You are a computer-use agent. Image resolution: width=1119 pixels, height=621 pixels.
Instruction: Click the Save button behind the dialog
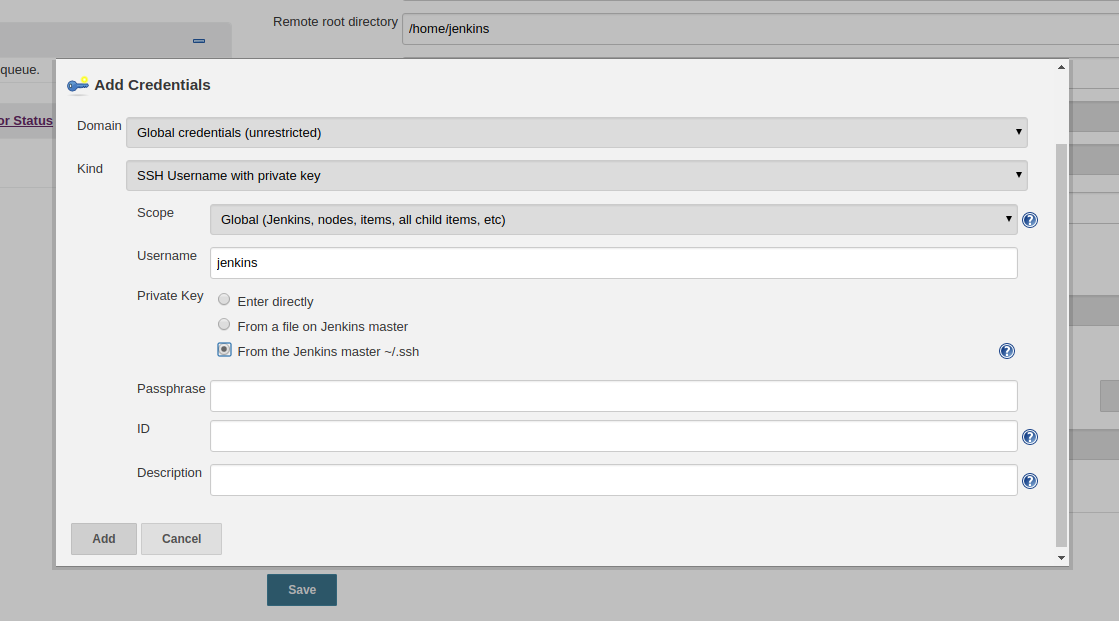point(302,590)
